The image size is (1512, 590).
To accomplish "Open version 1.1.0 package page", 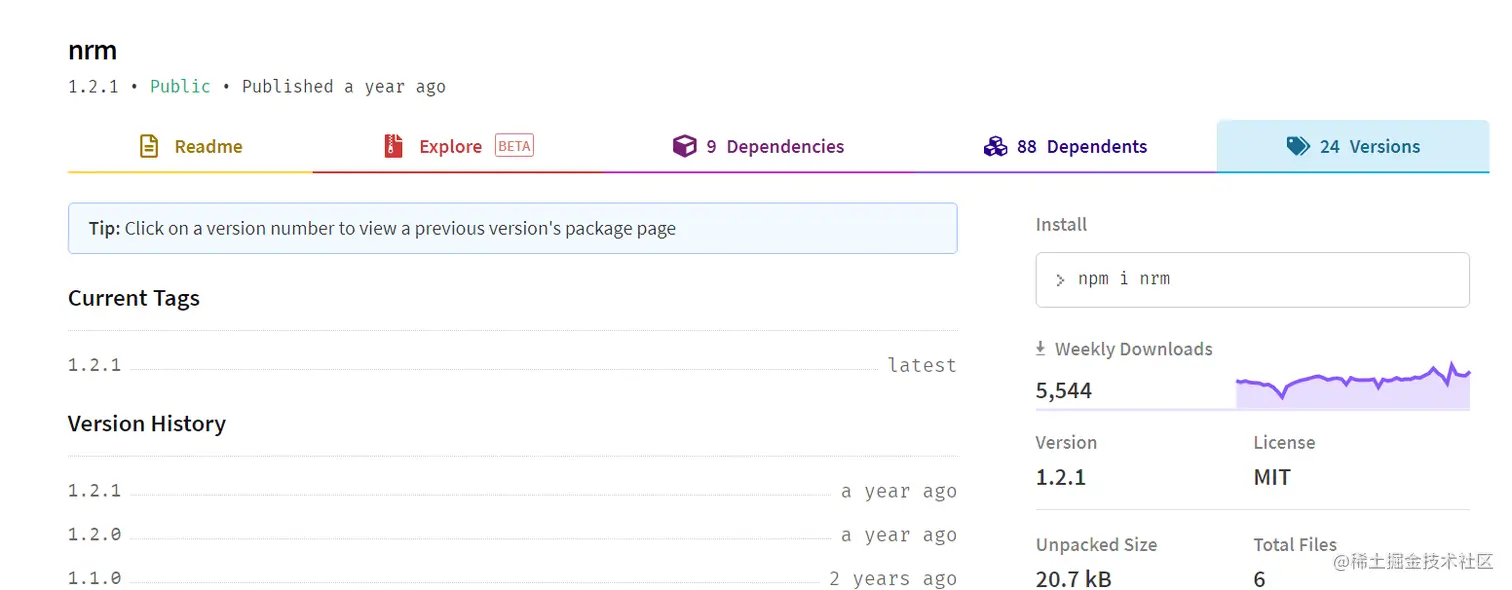I will 94,579.
